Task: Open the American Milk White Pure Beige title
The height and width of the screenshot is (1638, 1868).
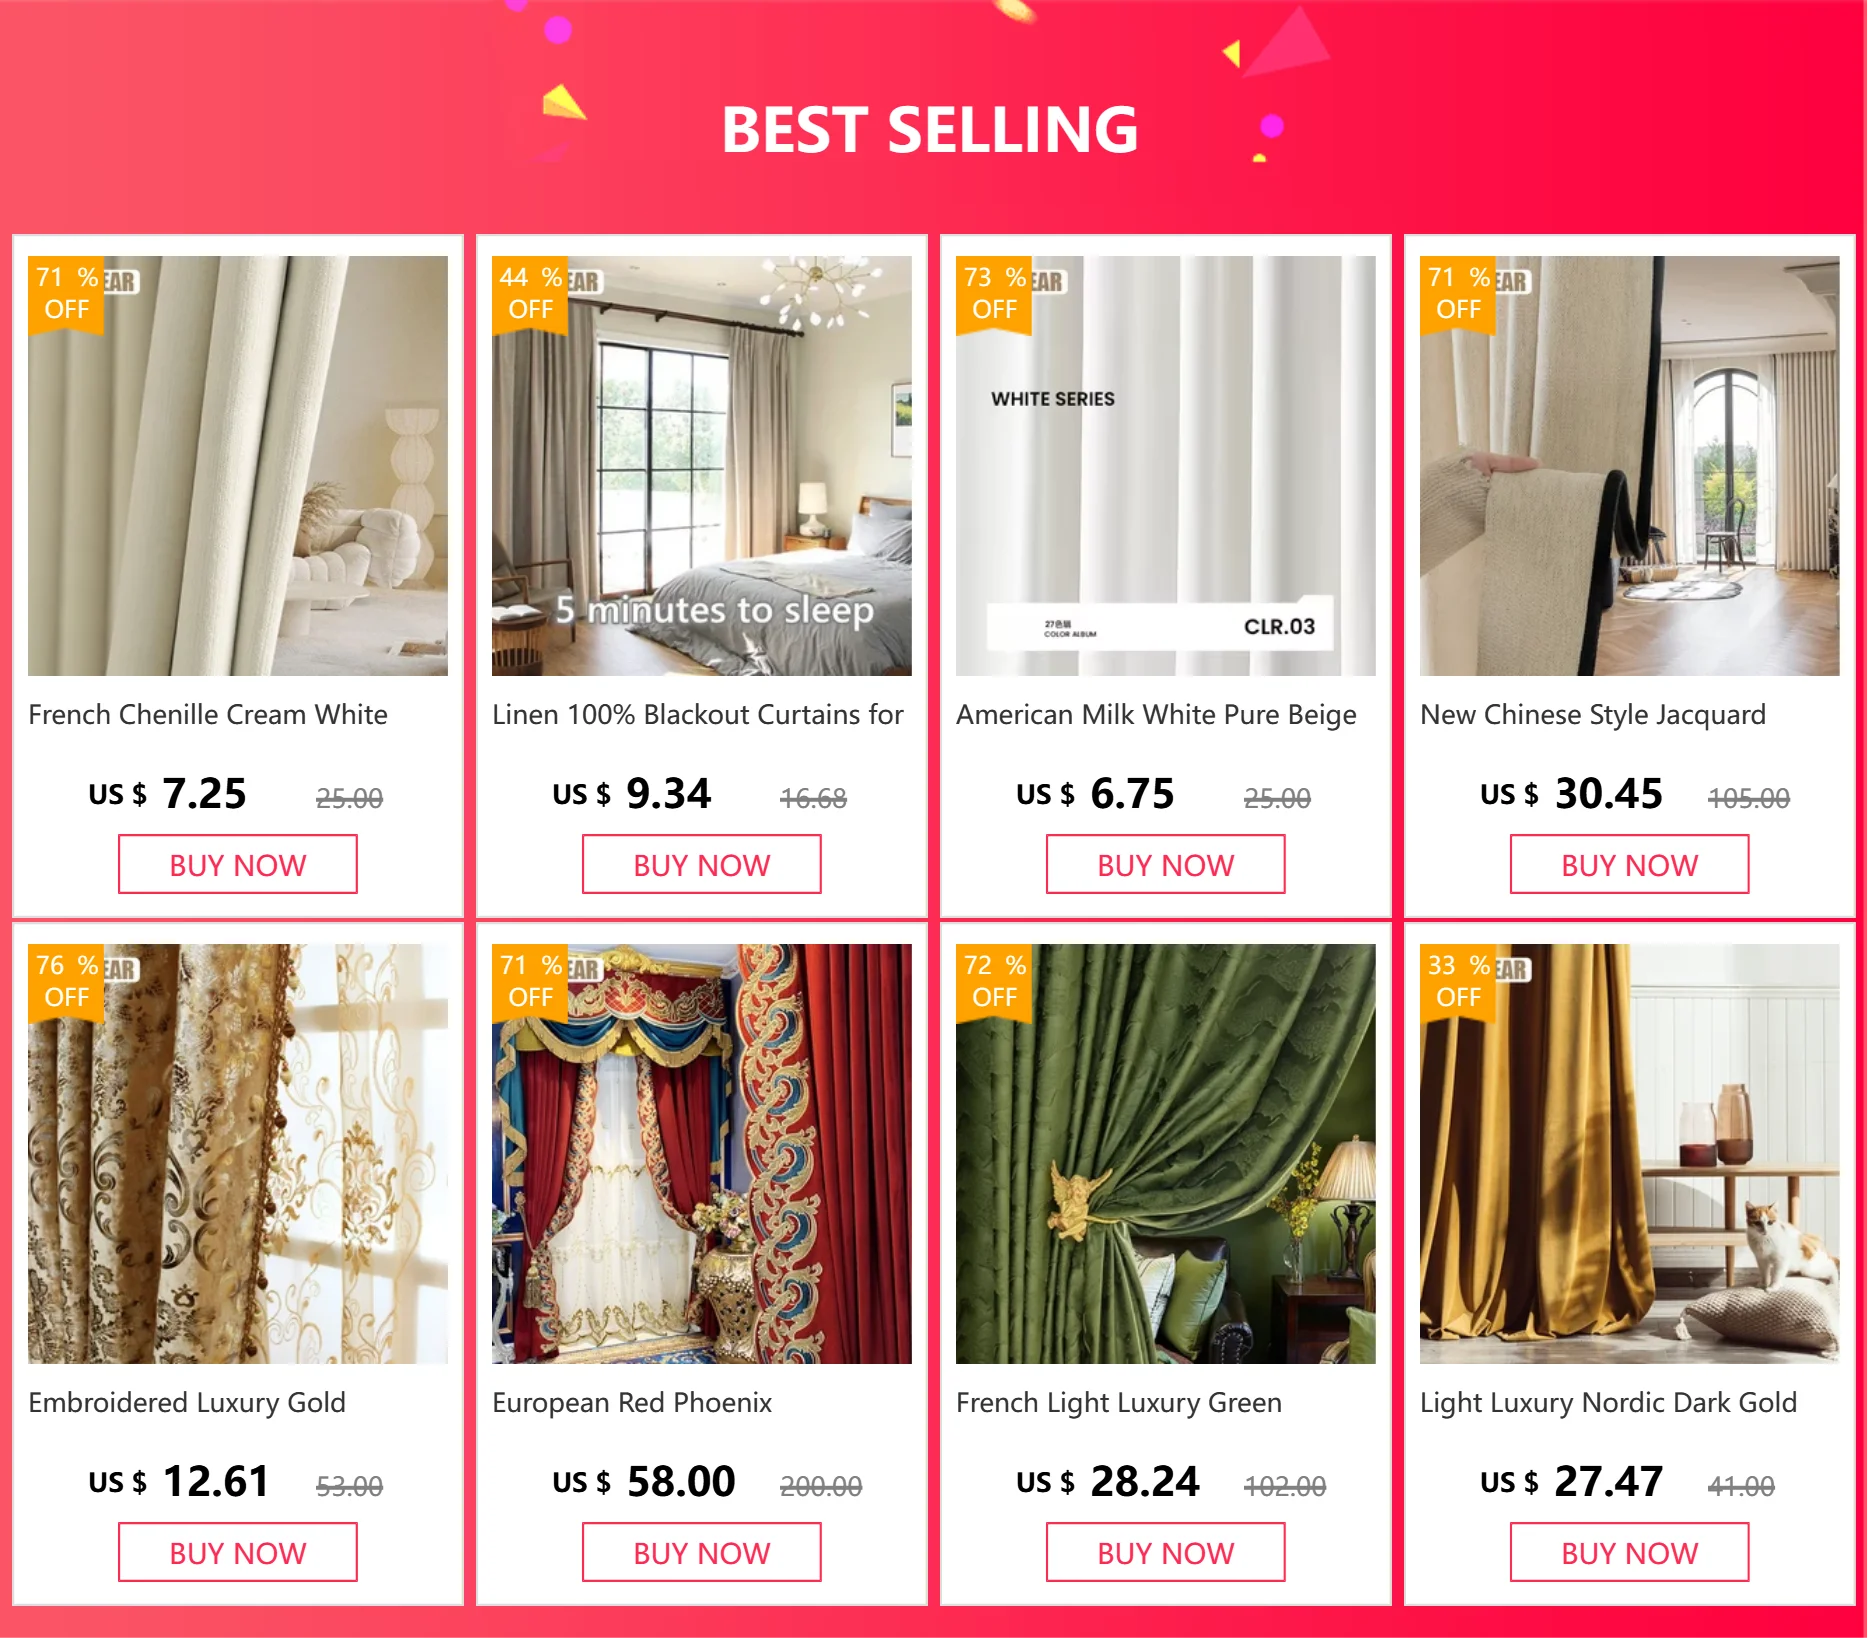Action: (x=1156, y=715)
